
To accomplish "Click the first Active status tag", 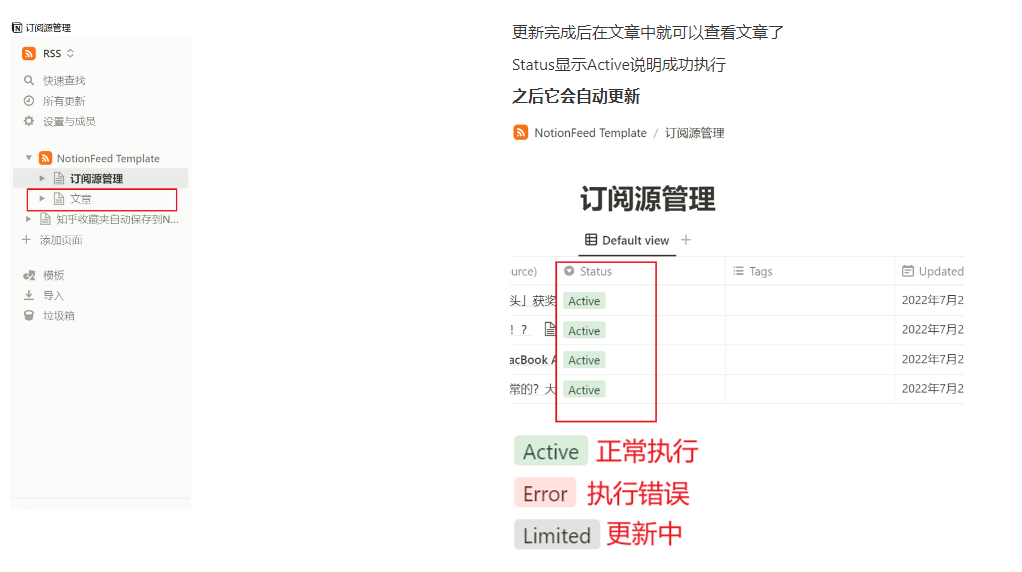I will pyautogui.click(x=584, y=301).
